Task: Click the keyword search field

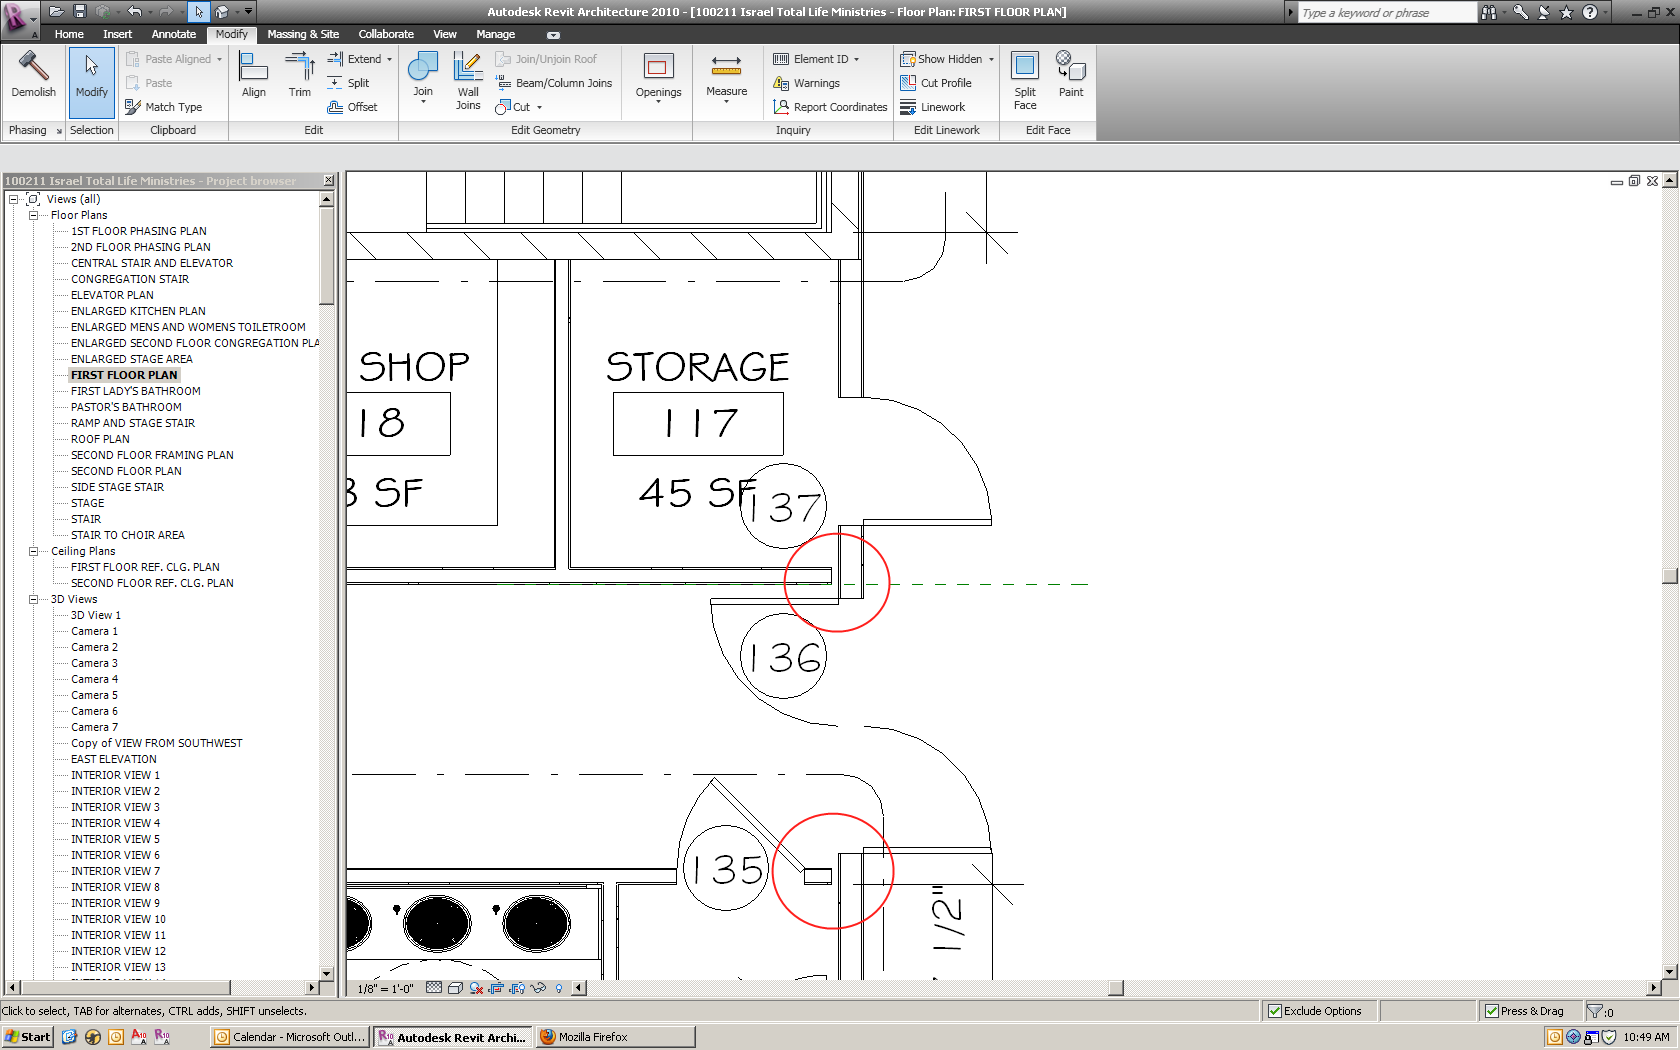Action: [1386, 13]
